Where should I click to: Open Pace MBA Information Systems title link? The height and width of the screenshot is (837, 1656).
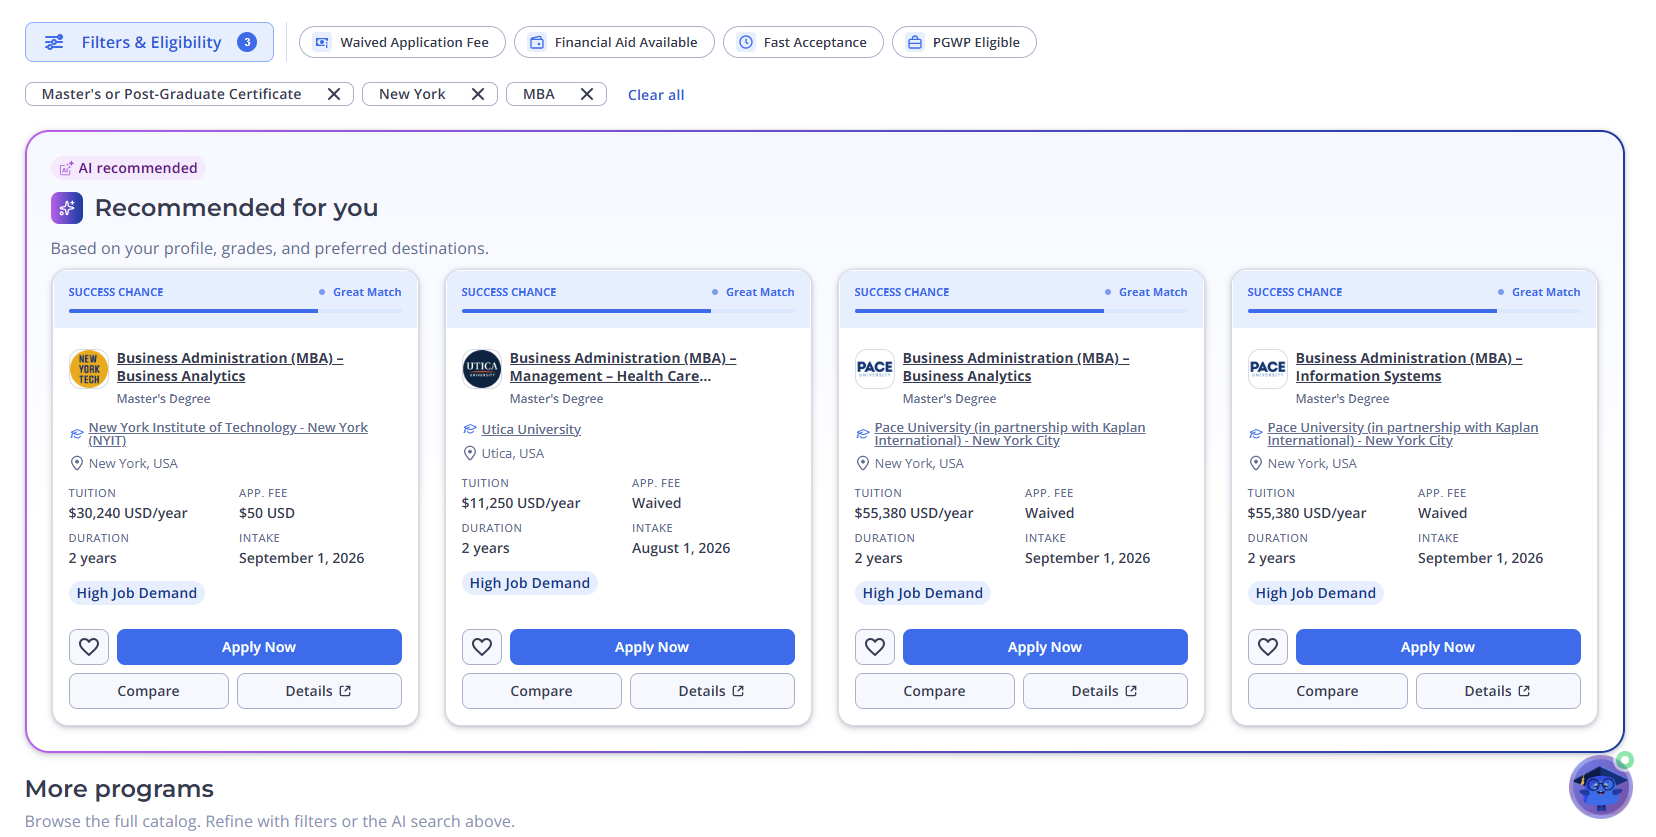[x=1409, y=367]
